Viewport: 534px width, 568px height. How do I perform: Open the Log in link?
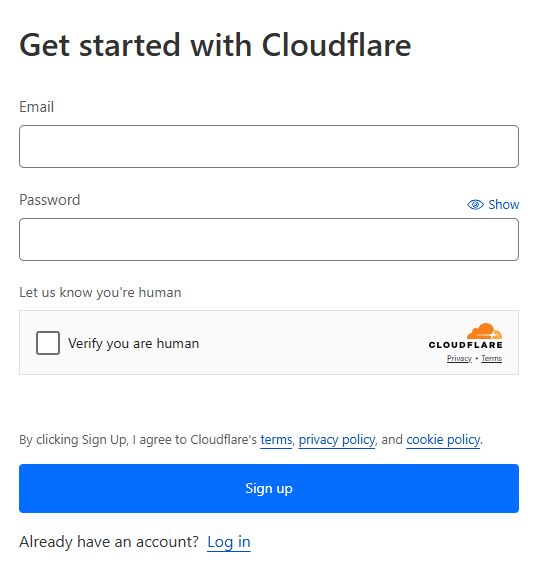229,542
